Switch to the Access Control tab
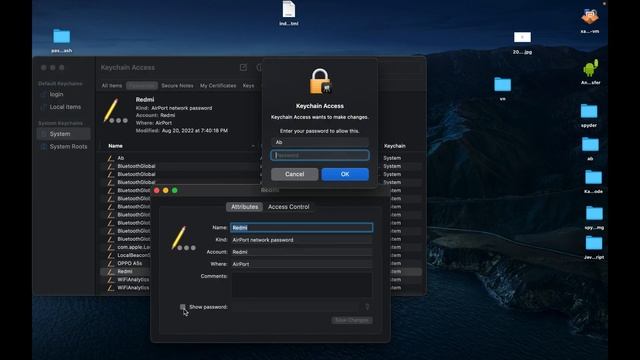 289,207
